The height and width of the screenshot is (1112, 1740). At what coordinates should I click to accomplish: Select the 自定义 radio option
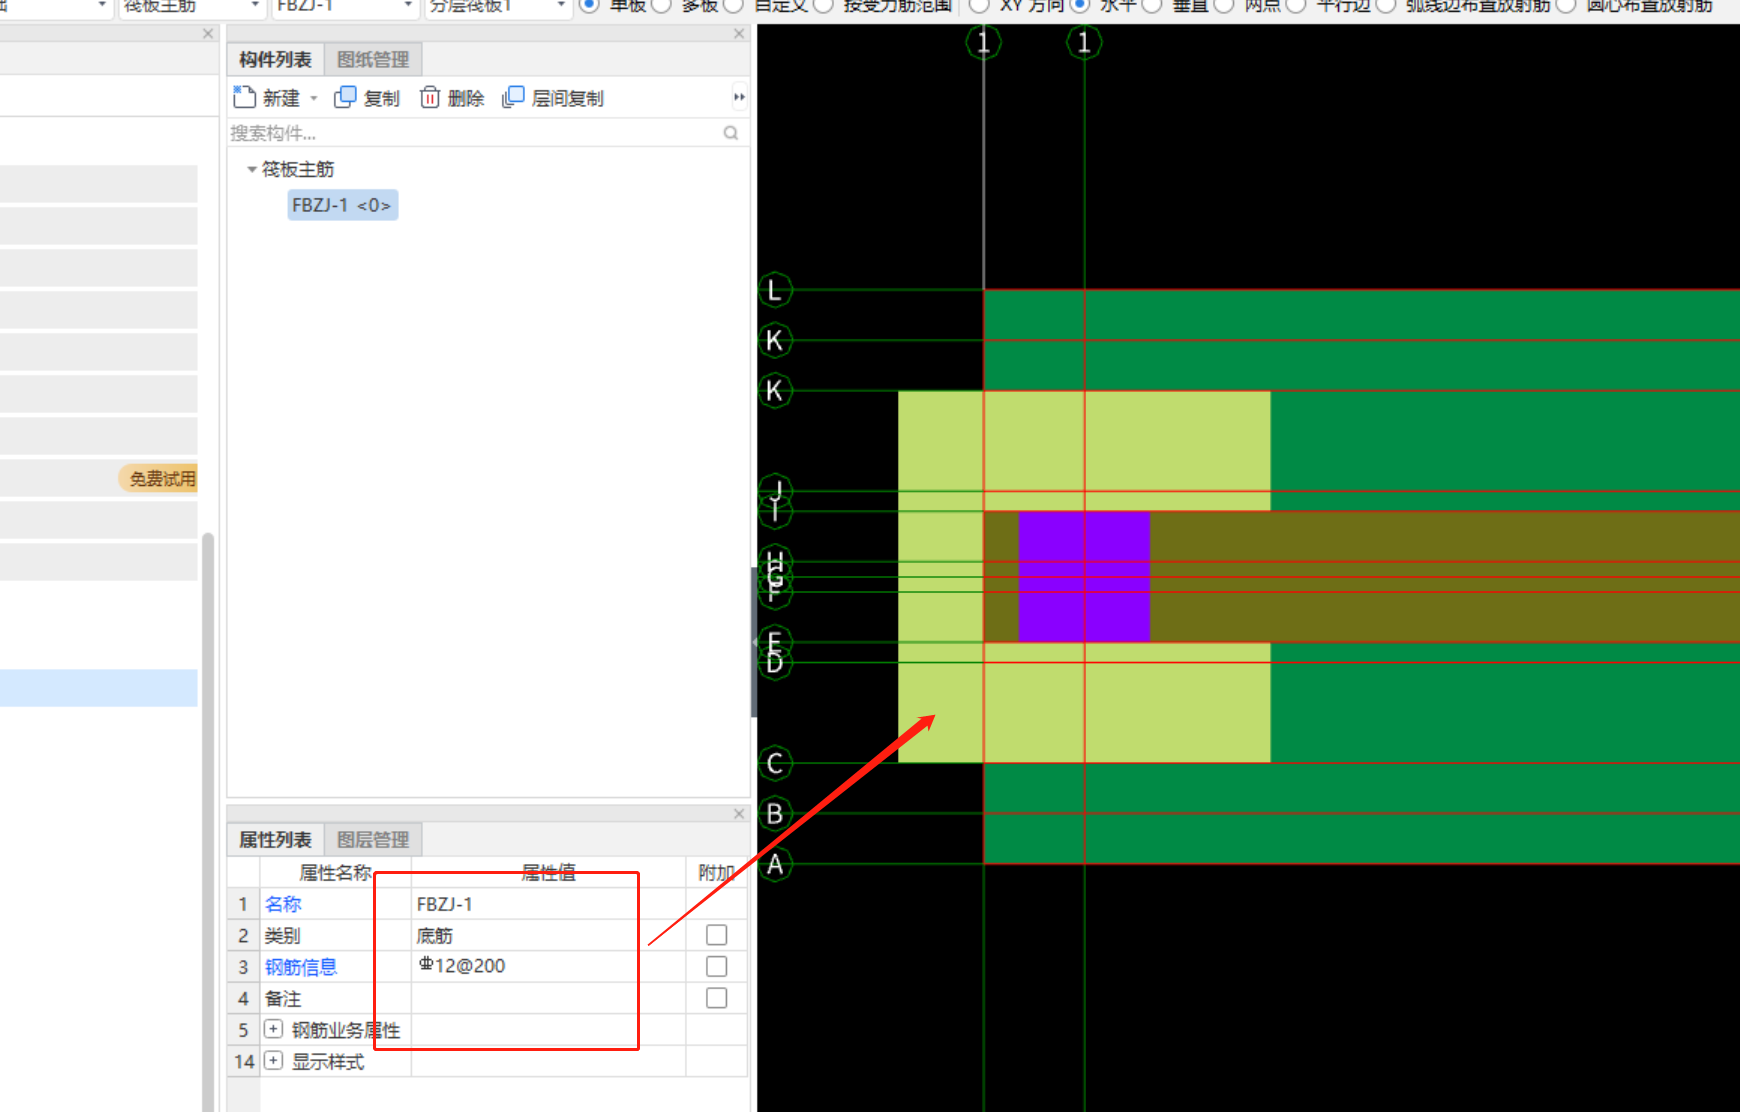click(x=733, y=5)
